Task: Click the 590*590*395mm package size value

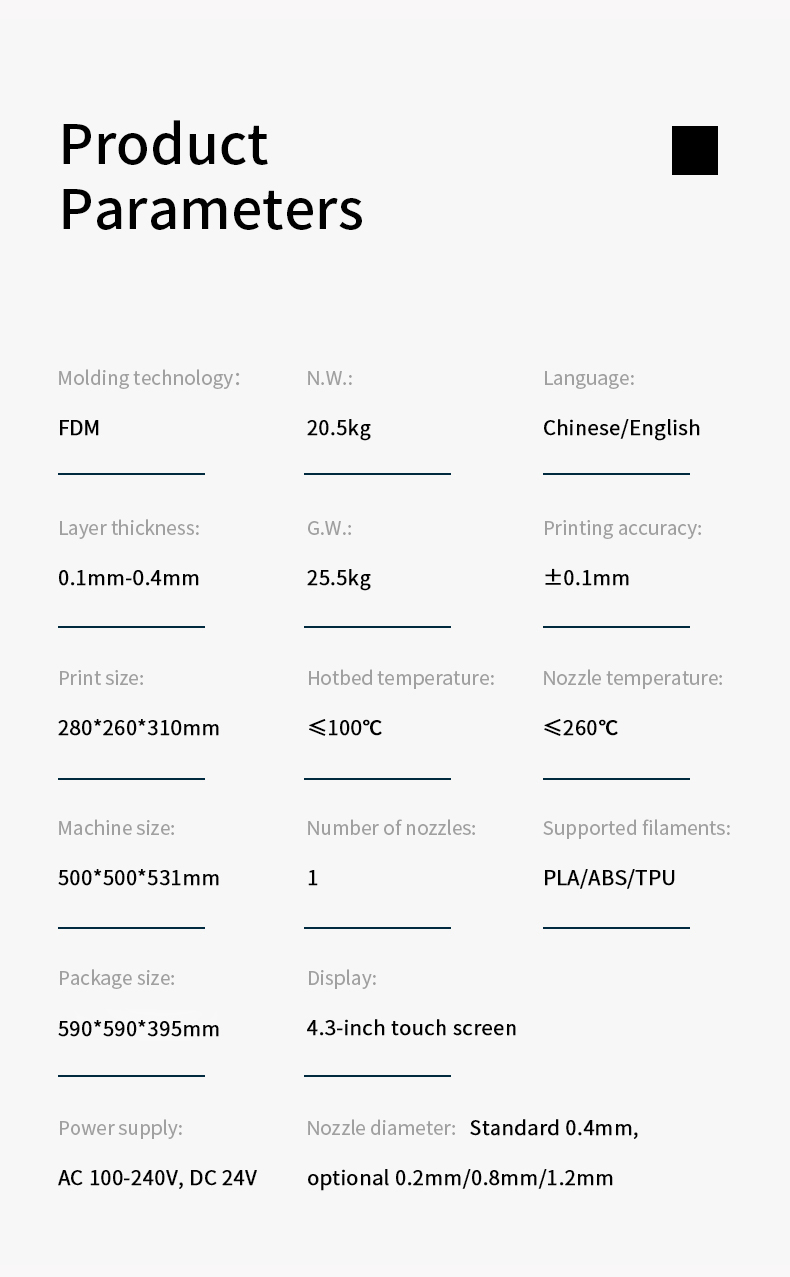Action: [x=139, y=1028]
